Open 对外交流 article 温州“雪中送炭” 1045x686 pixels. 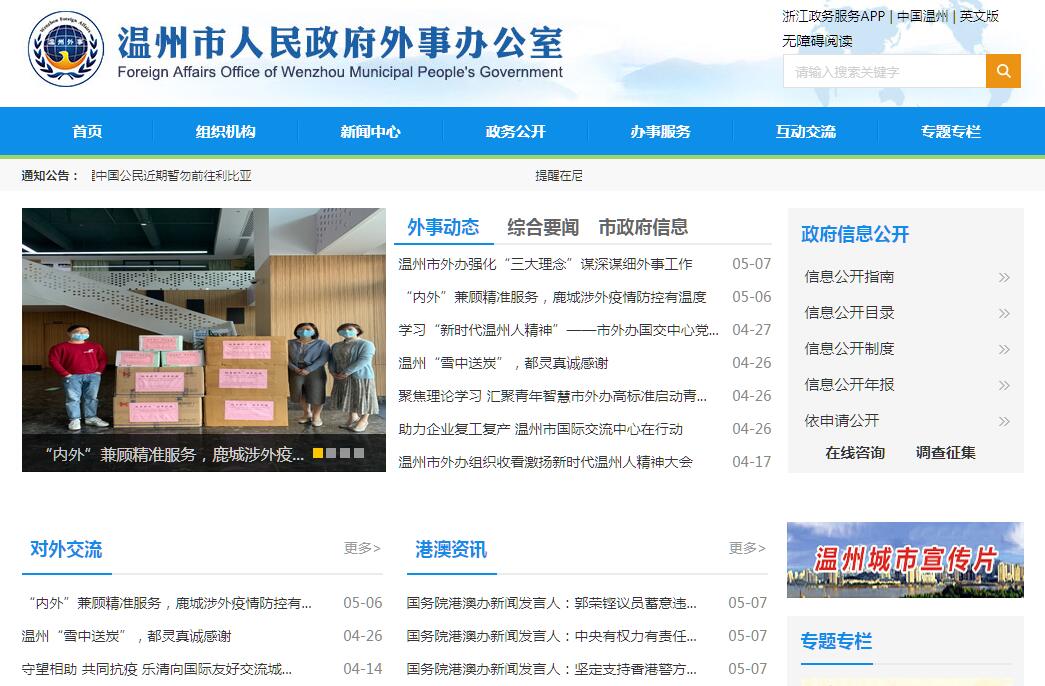point(126,637)
